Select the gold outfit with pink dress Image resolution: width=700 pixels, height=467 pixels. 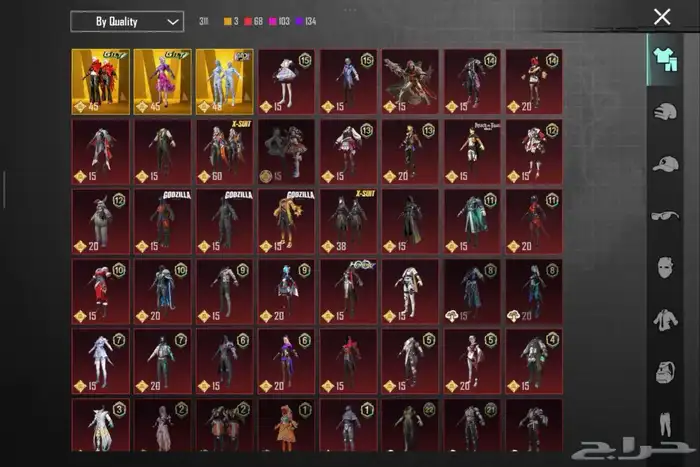(x=163, y=82)
